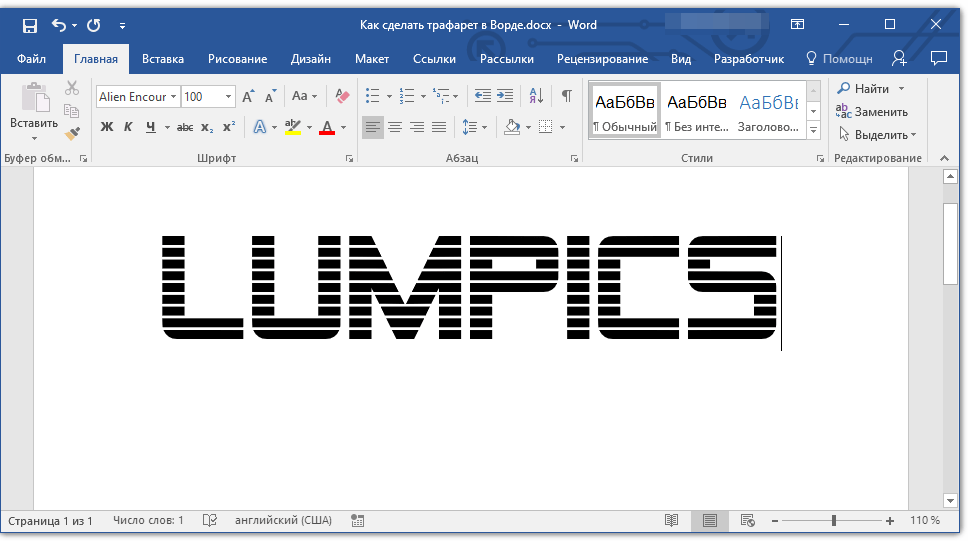Screen dimensions: 968x541
Task: Align text right
Action: coord(417,127)
